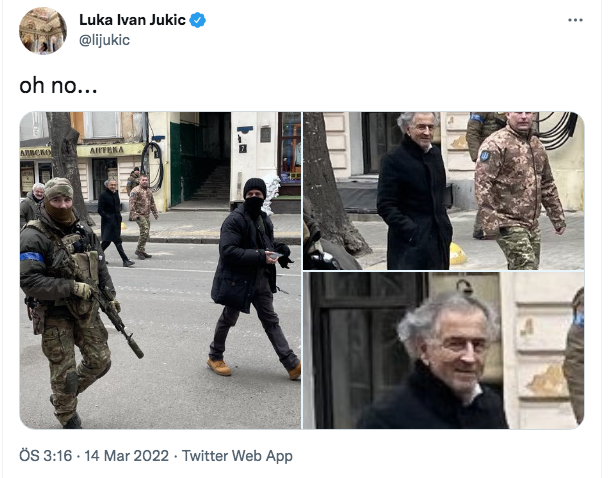
Task: Open Luka Ivan Jukic's profile avatar
Action: (43, 30)
